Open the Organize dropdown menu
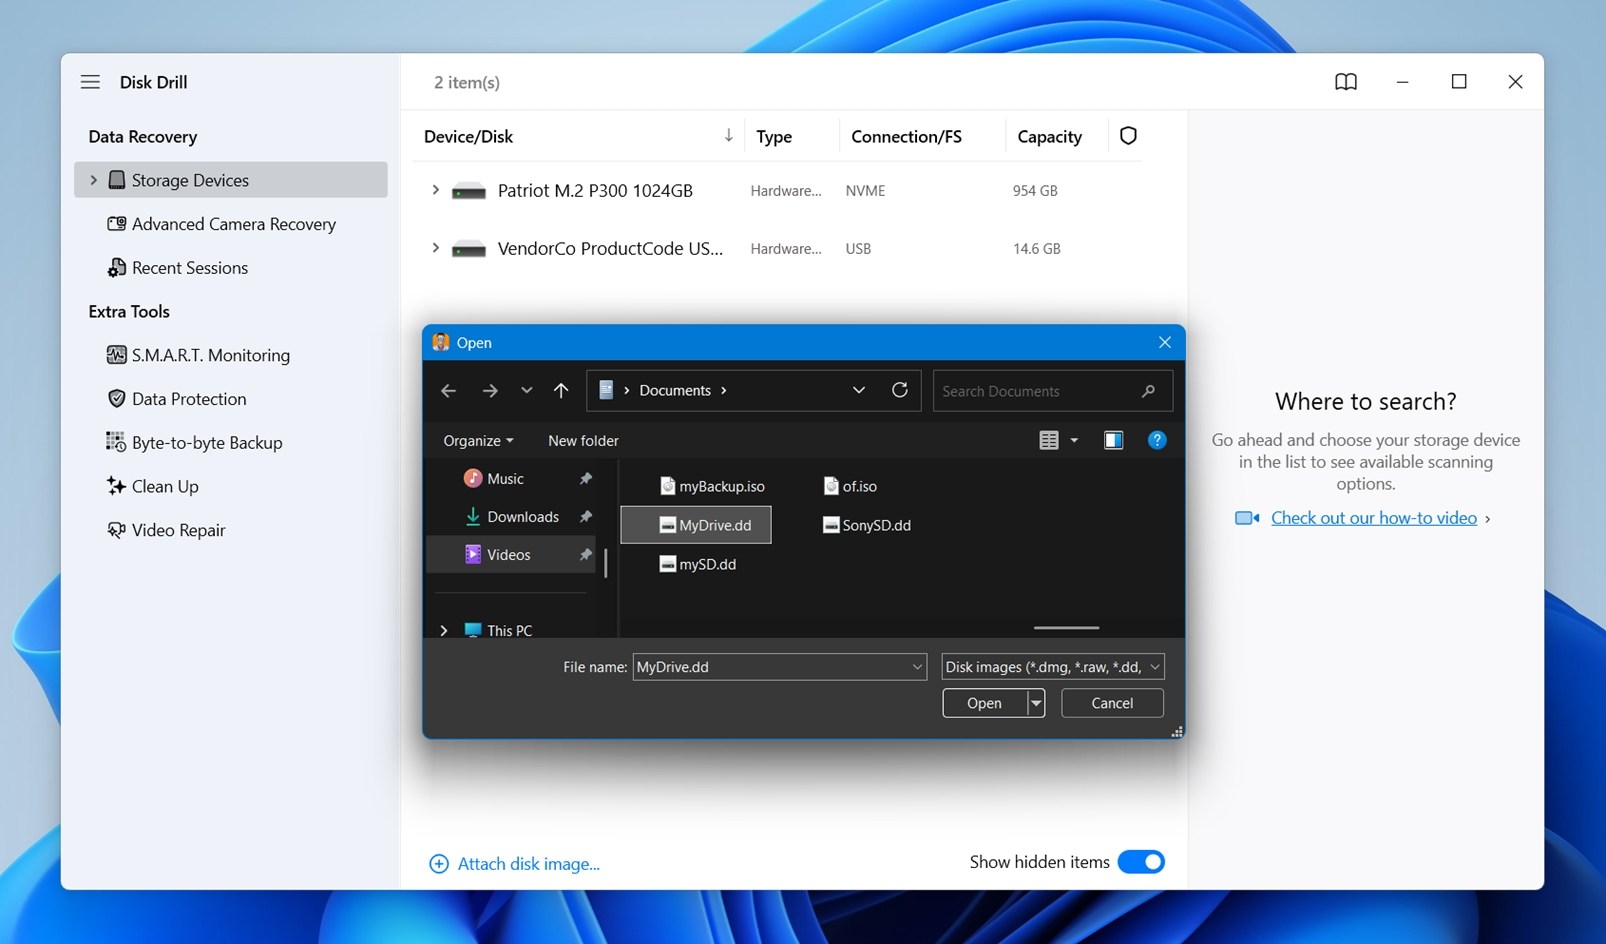 [478, 441]
